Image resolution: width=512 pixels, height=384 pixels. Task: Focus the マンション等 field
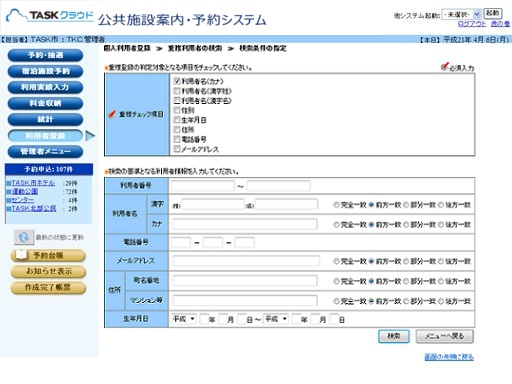click(x=245, y=301)
